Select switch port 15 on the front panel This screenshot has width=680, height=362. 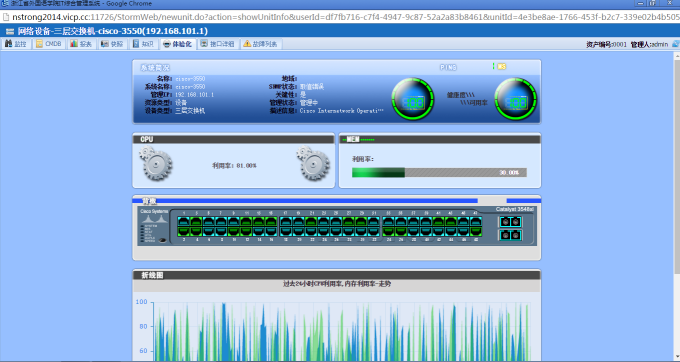pyautogui.click(x=271, y=222)
